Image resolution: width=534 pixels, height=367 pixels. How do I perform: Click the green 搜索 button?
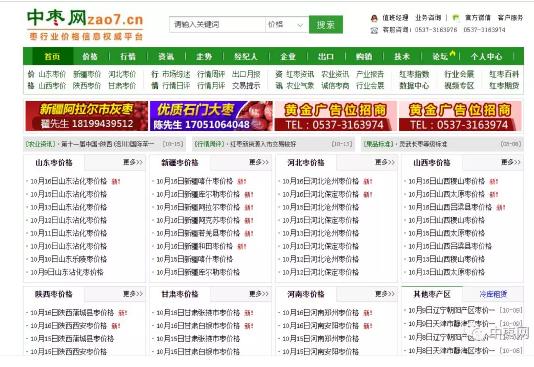(x=326, y=25)
